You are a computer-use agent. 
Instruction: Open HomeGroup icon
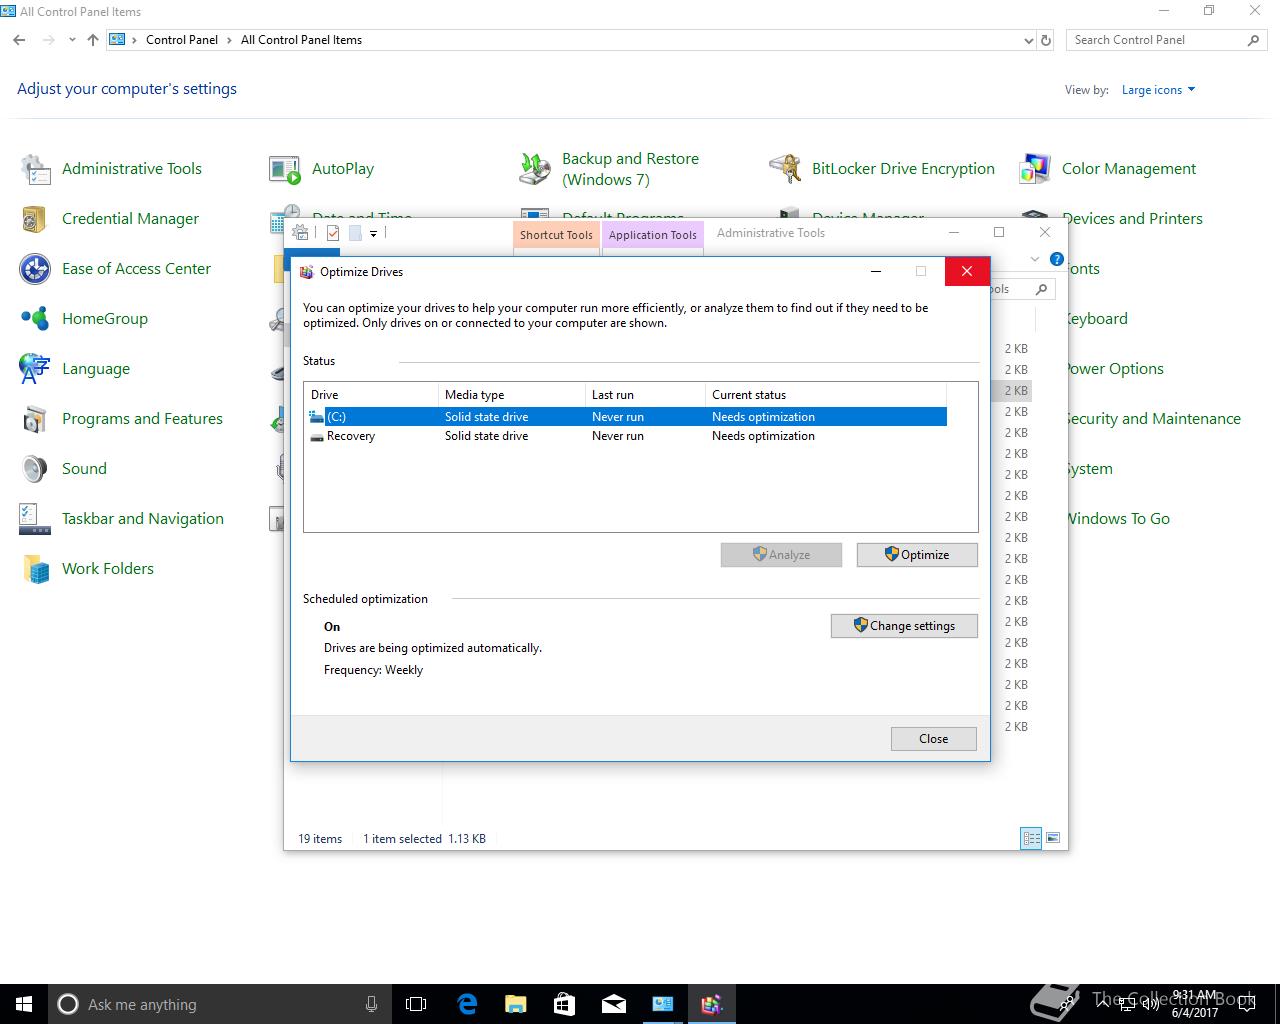point(36,319)
